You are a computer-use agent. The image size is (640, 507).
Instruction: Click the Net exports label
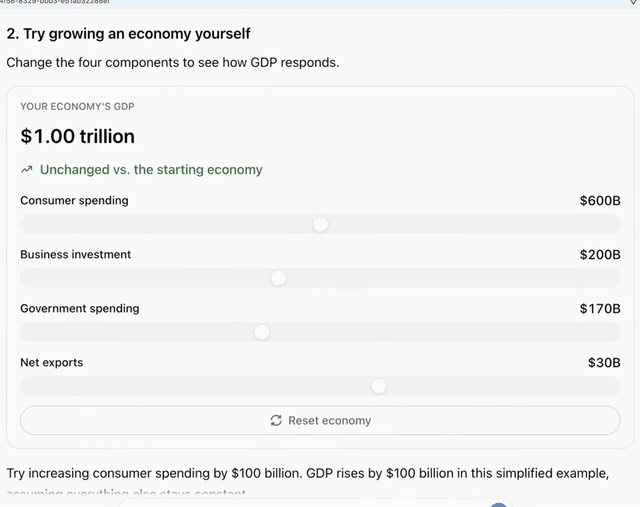click(x=51, y=362)
